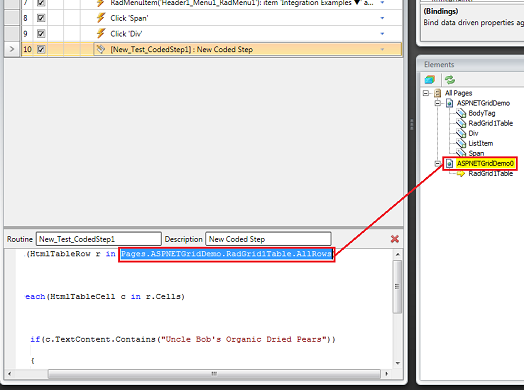This screenshot has width=524, height=390.
Task: Select the ListItem element
Action: (481, 143)
